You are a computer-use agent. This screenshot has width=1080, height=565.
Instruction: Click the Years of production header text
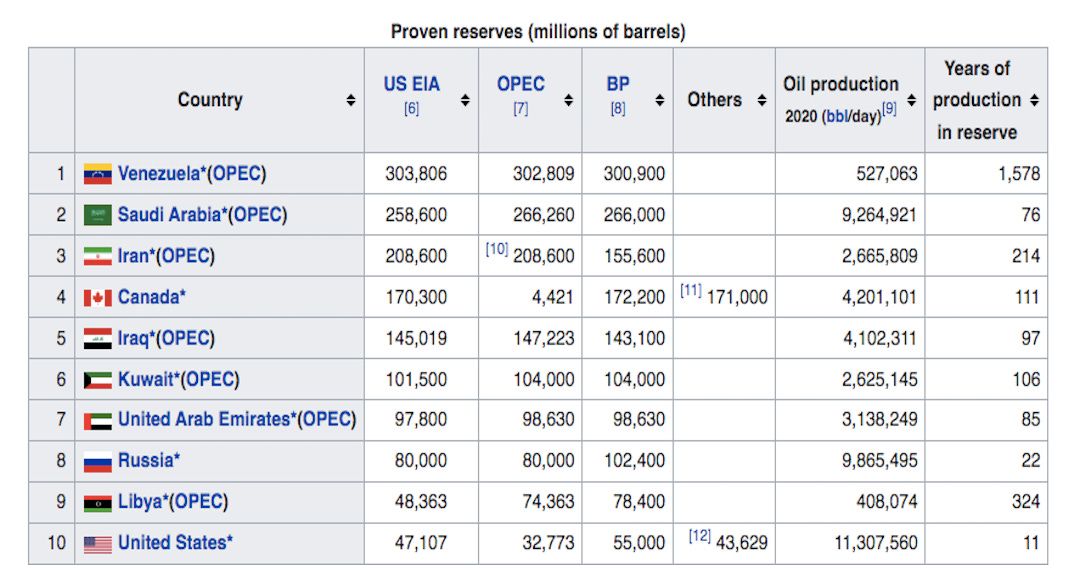coord(977,100)
